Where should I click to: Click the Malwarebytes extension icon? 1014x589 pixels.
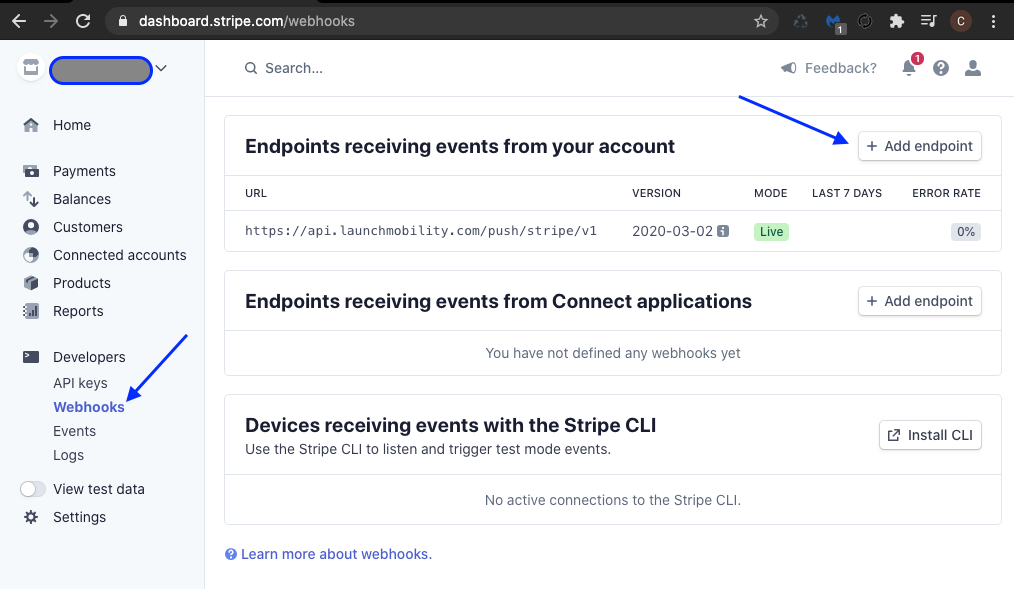[x=834, y=23]
